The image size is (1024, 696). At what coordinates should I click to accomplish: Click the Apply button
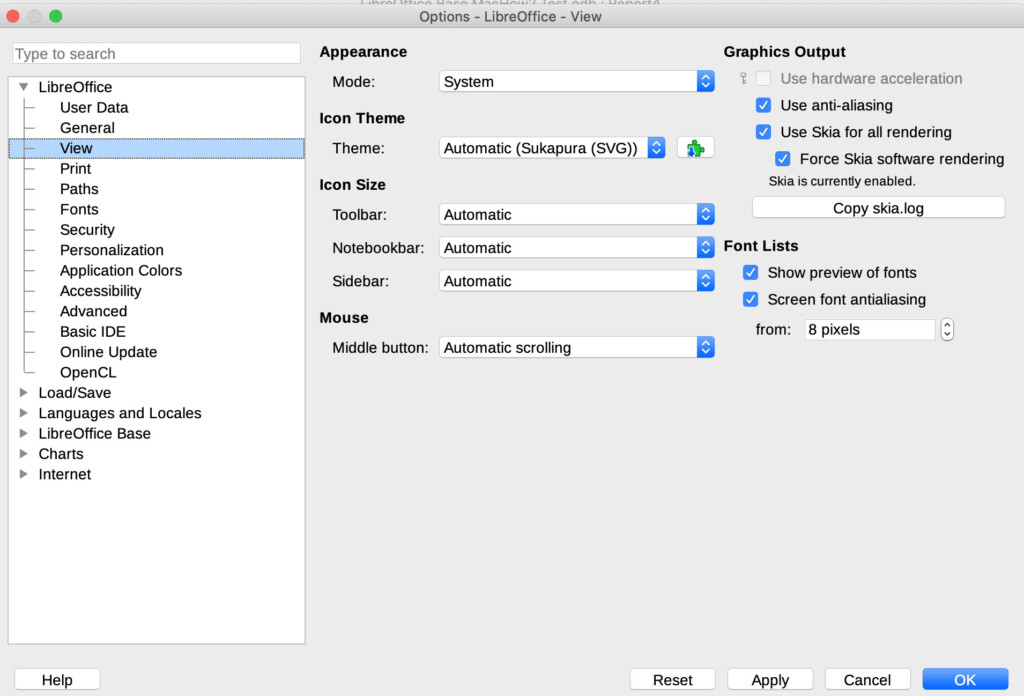[x=770, y=680]
